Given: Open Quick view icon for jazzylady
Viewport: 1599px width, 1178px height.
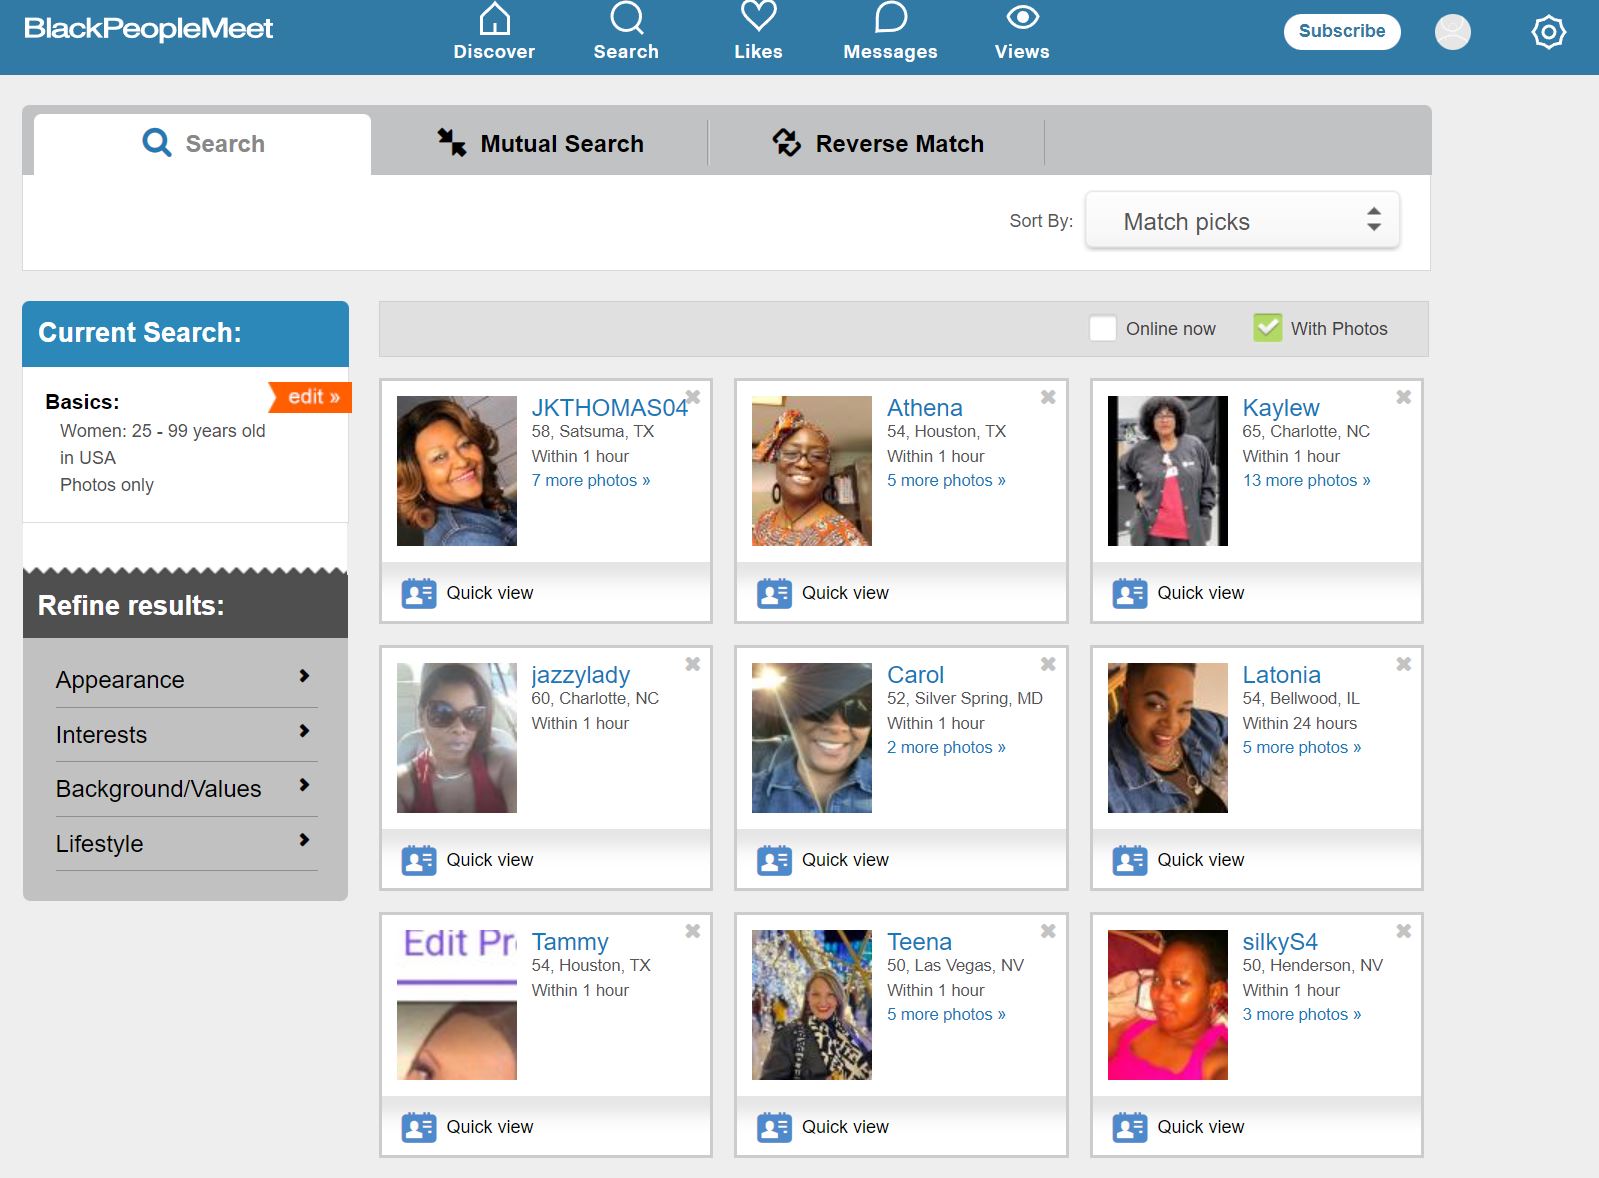Looking at the screenshot, I should (x=419, y=860).
